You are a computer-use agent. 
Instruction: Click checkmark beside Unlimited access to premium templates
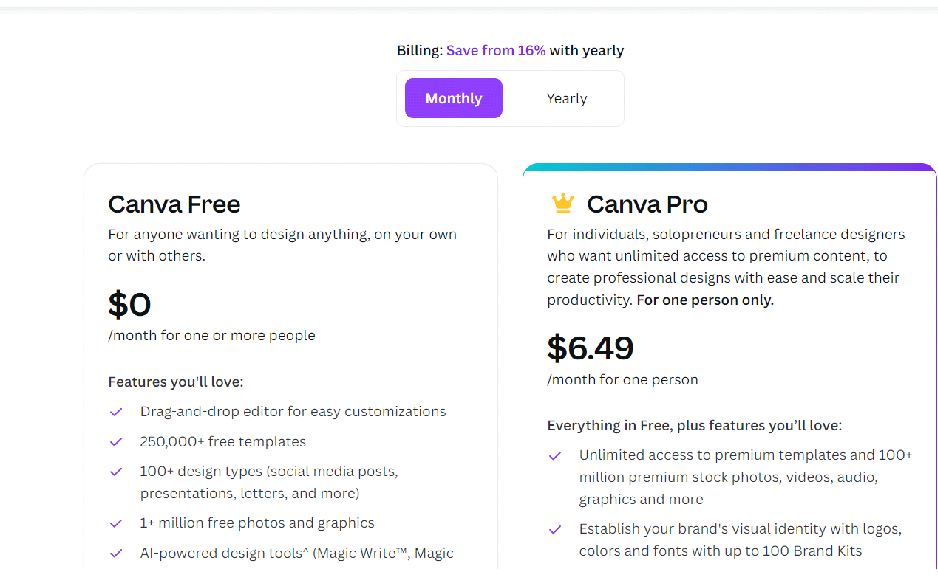[555, 455]
